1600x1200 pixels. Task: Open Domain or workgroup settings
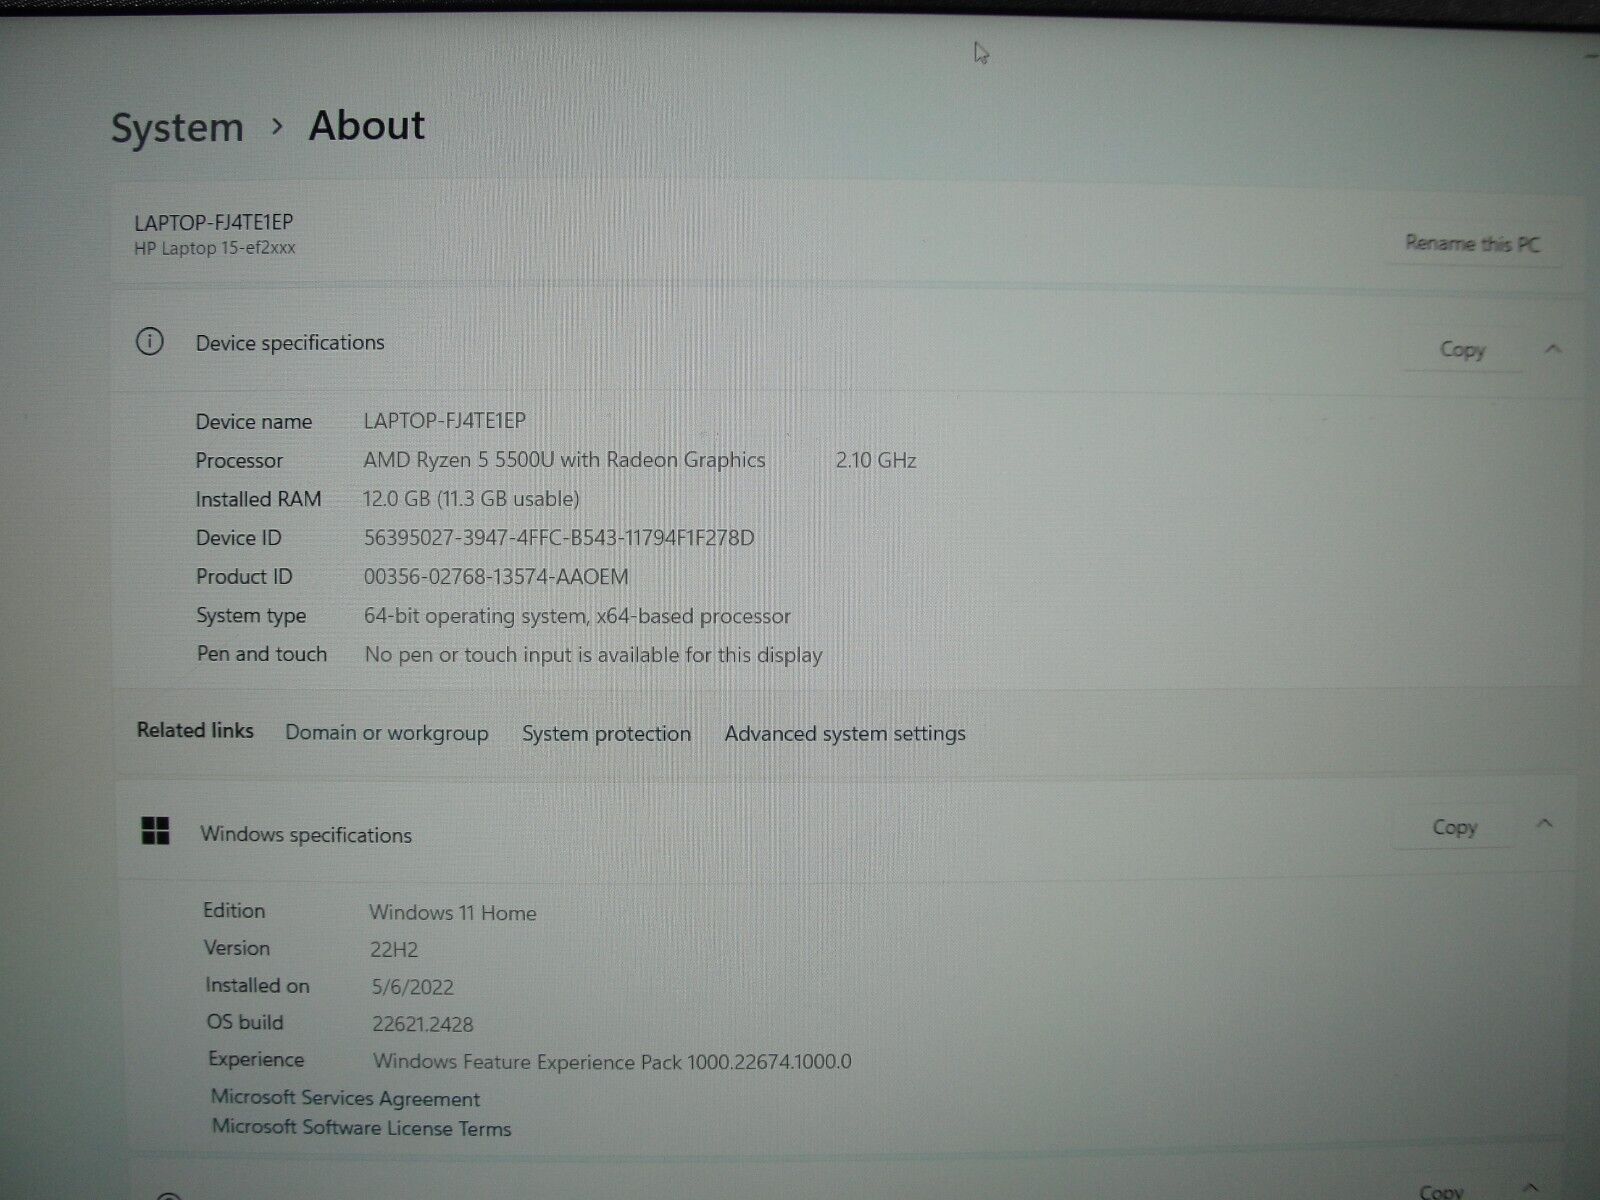386,733
